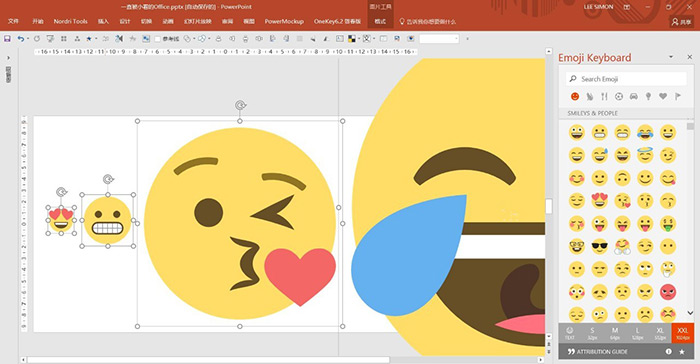Select the heart symbols category icon

tap(663, 96)
